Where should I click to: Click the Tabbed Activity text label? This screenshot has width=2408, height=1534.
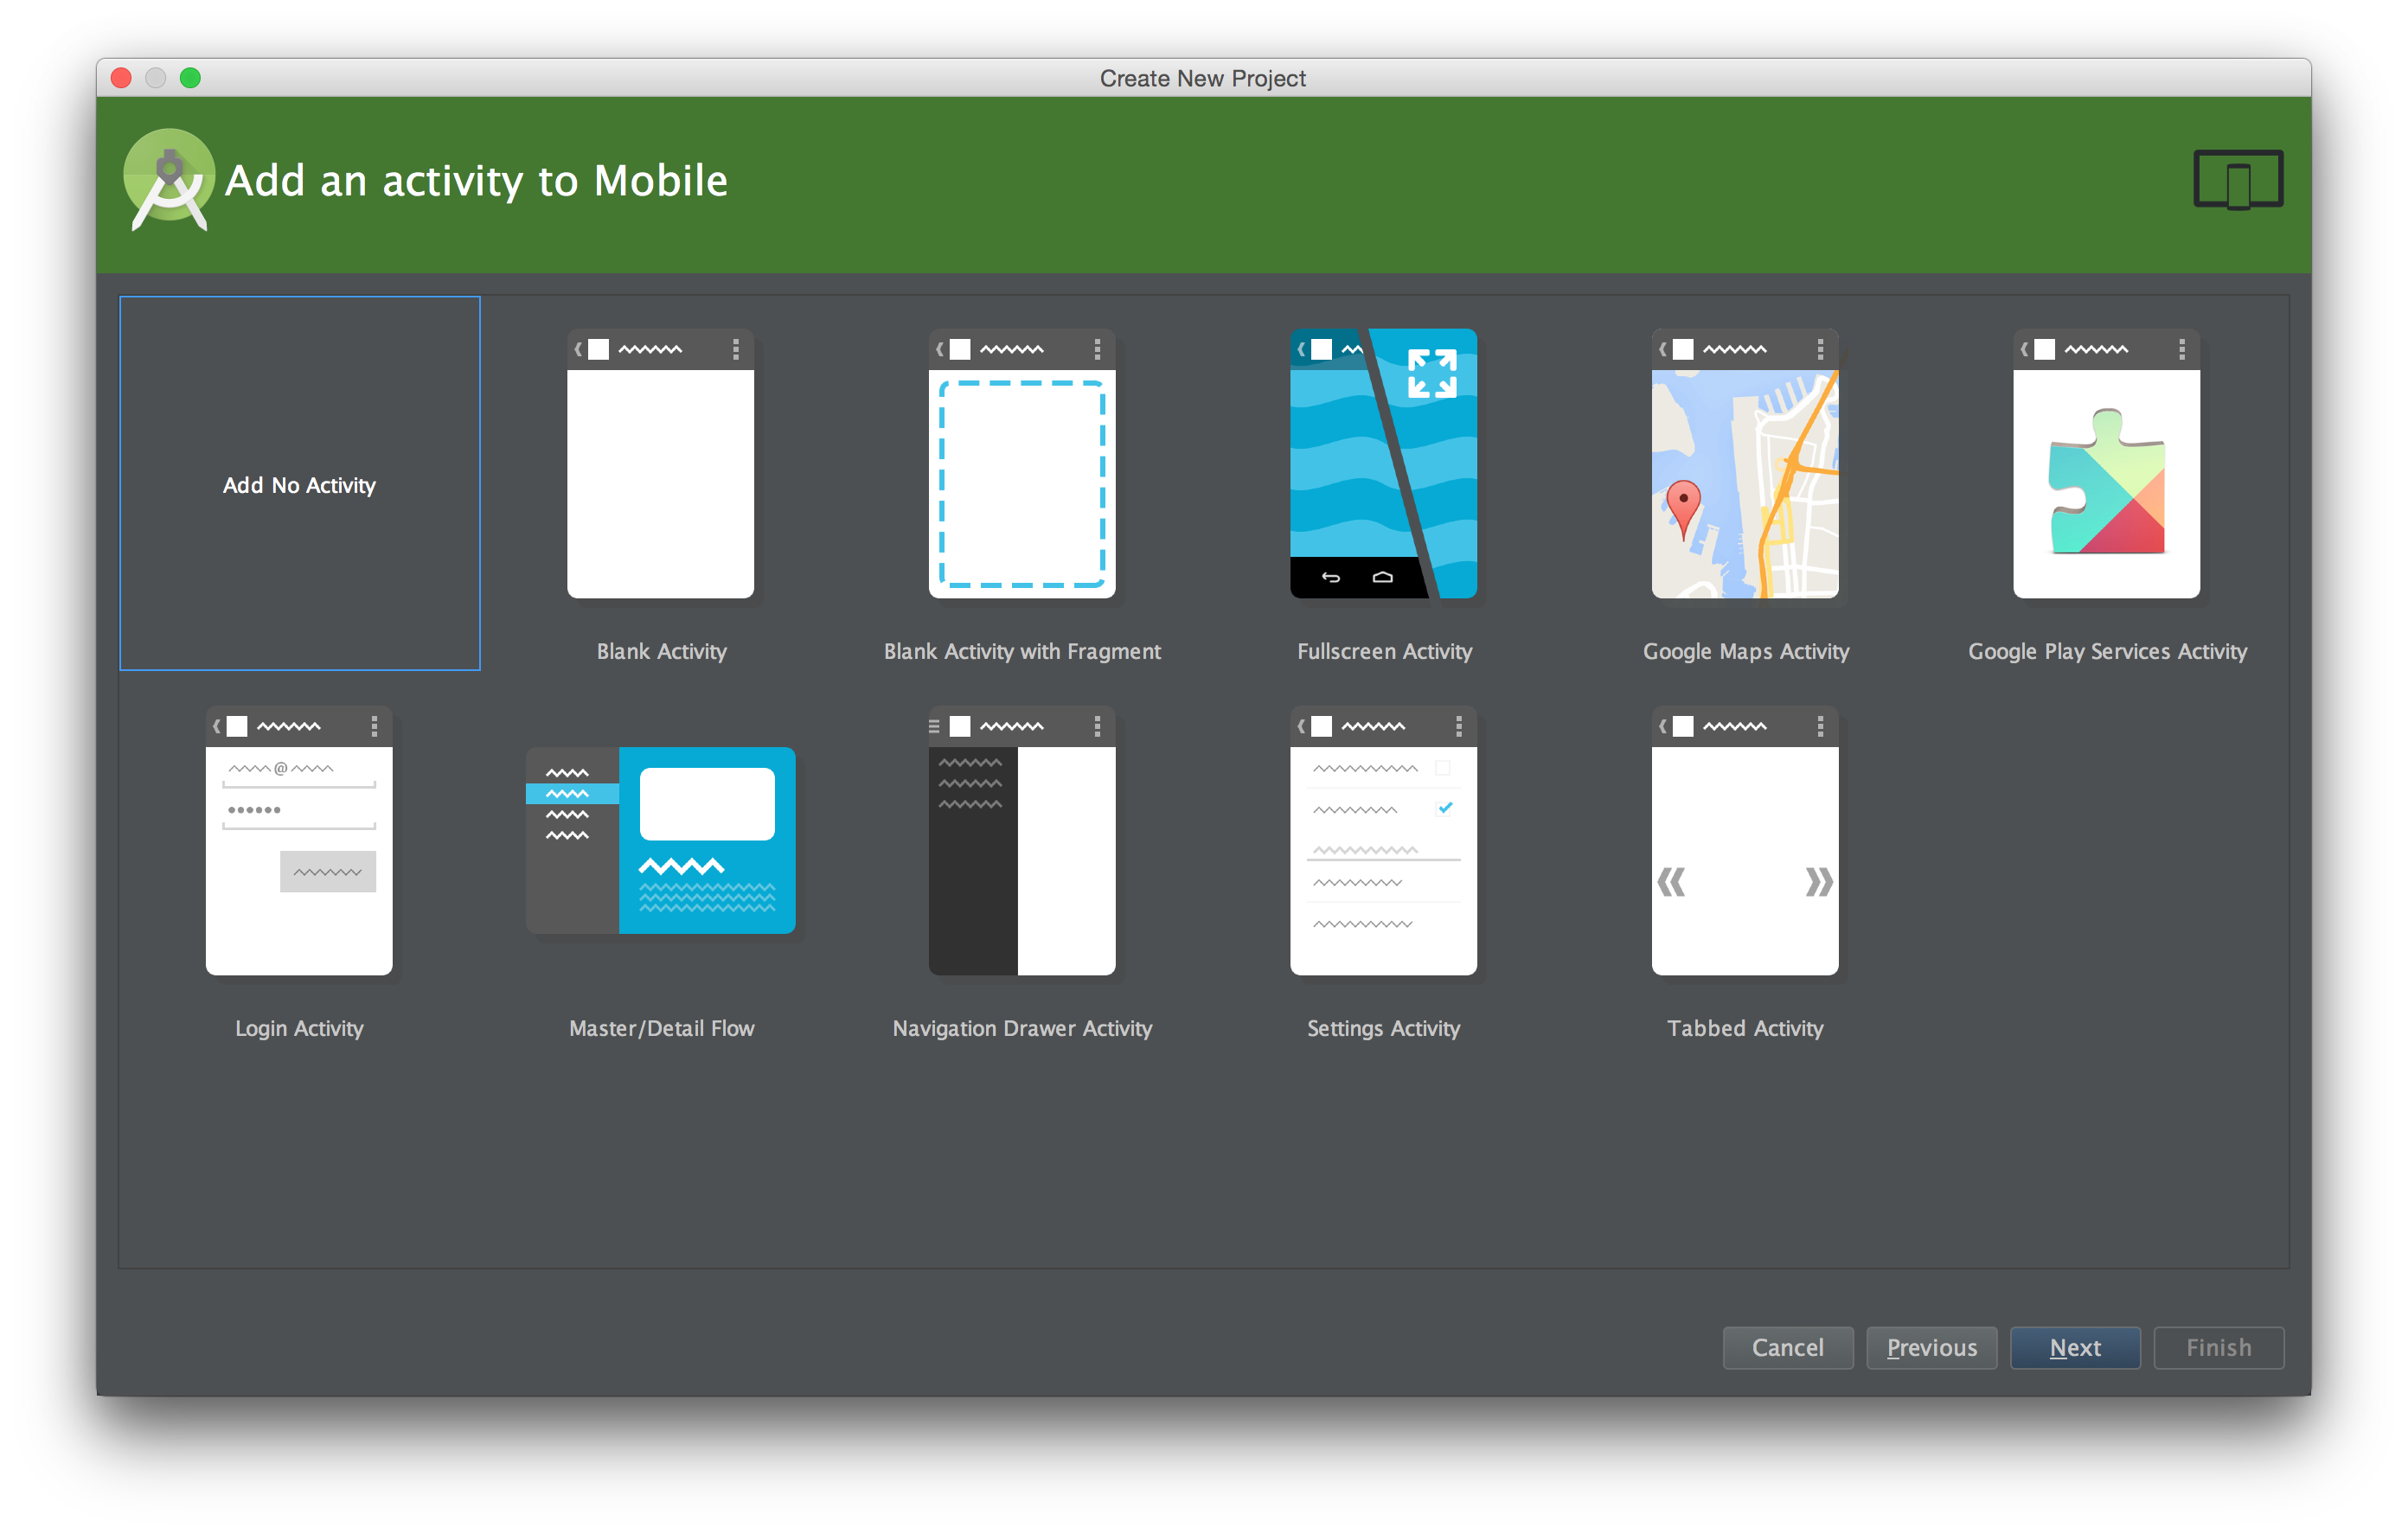click(x=1745, y=1028)
